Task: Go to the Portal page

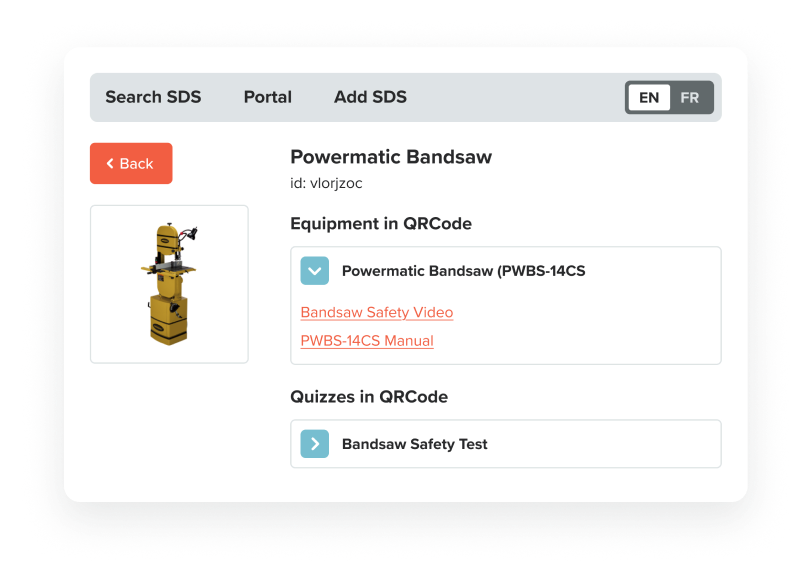Action: [x=268, y=97]
